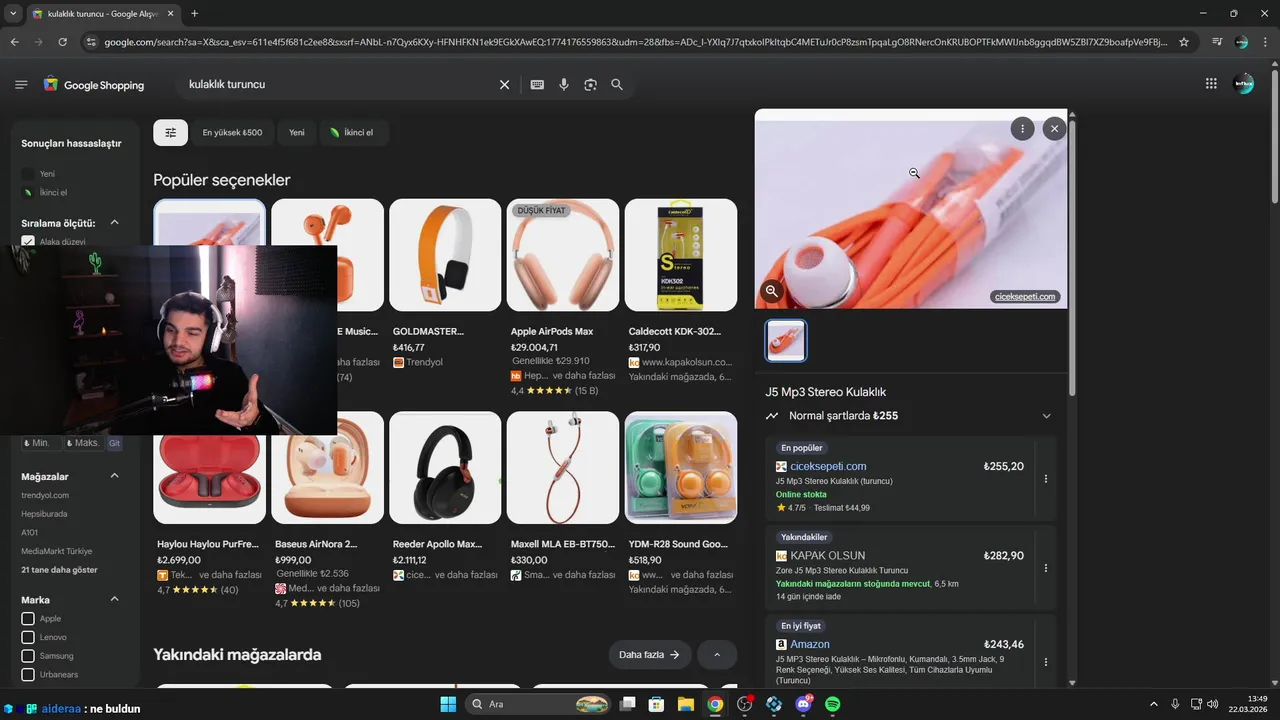Image resolution: width=1280 pixels, height=720 pixels.
Task: Check the Lenovo brand checkbox
Action: (x=28, y=637)
